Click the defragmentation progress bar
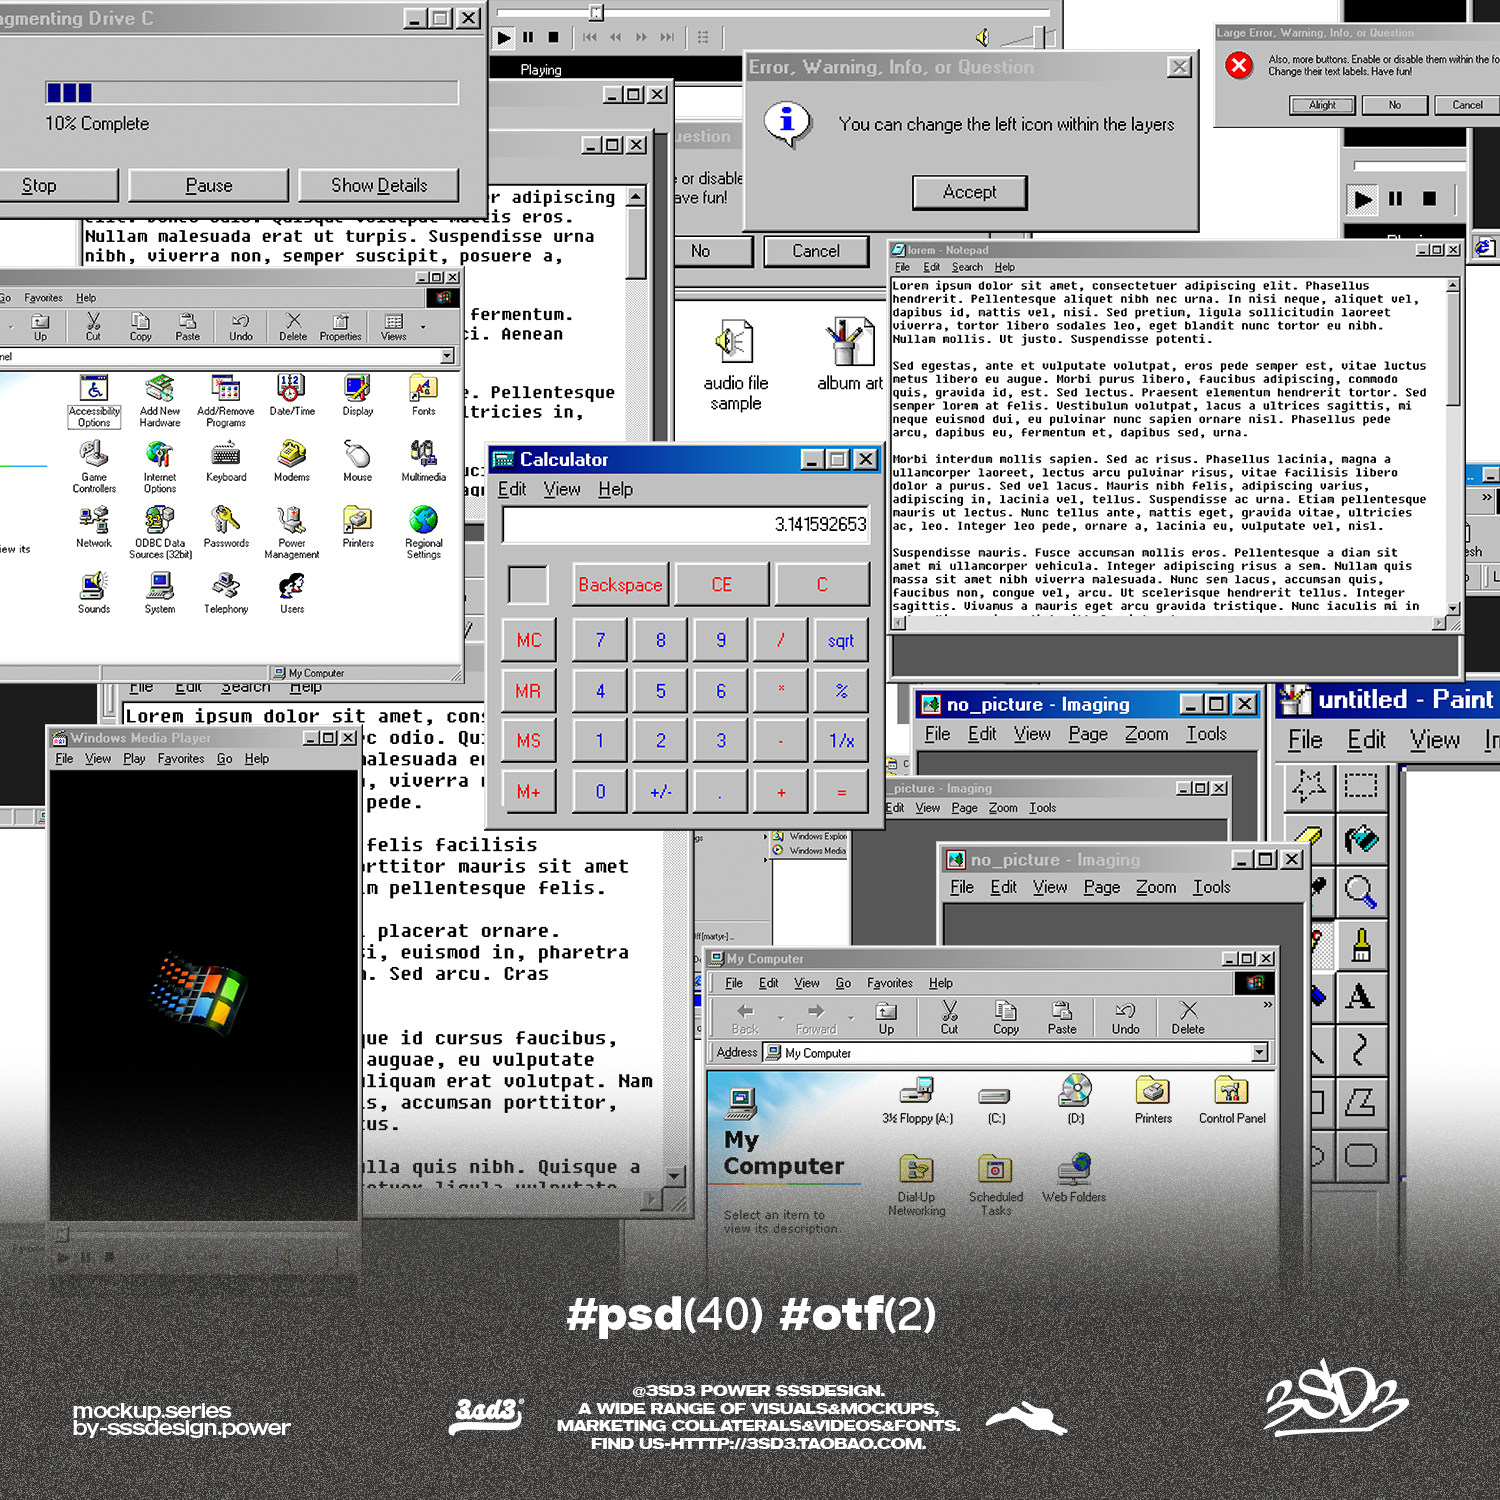Viewport: 1500px width, 1500px height. (252, 93)
